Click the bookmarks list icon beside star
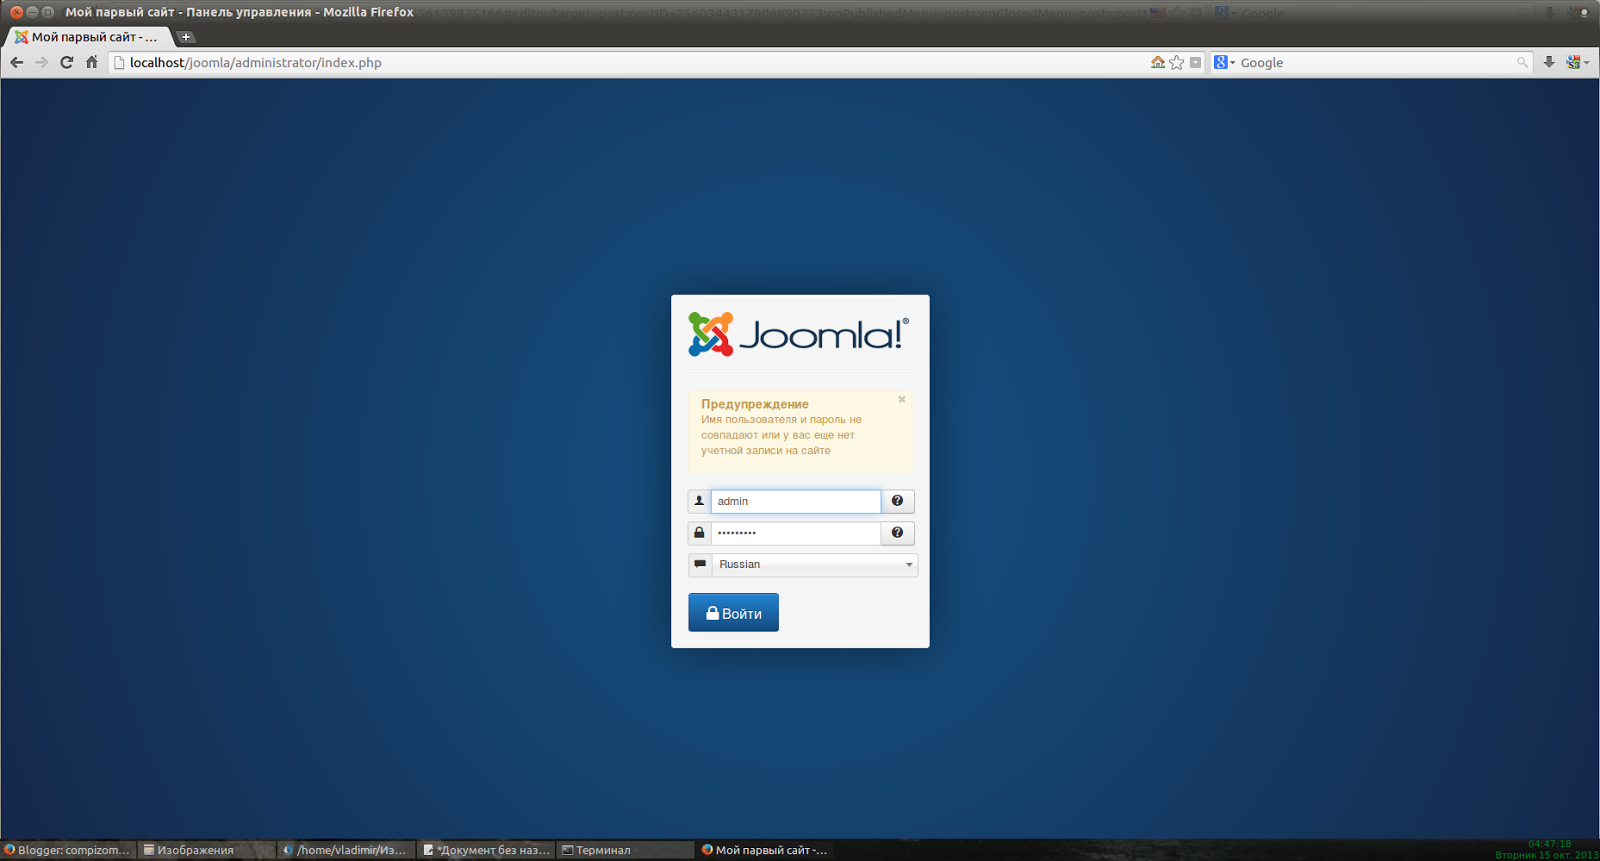This screenshot has width=1600, height=861. [1195, 62]
